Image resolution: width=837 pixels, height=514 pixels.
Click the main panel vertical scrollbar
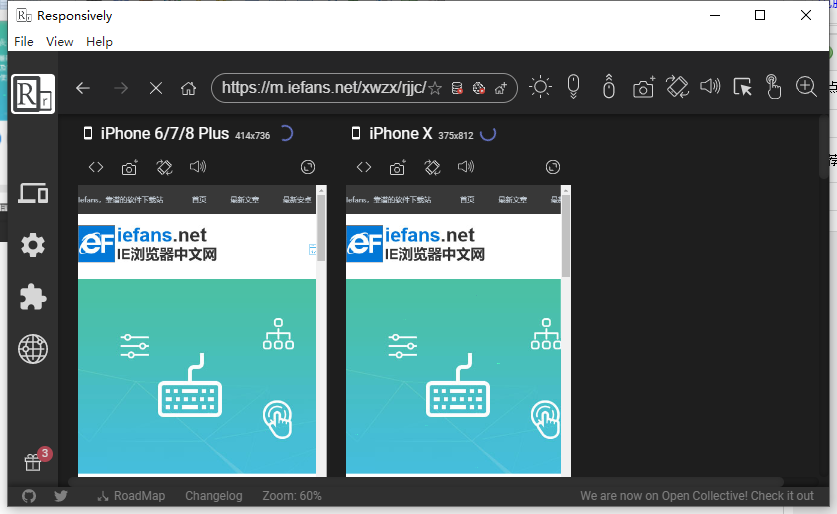[824, 147]
